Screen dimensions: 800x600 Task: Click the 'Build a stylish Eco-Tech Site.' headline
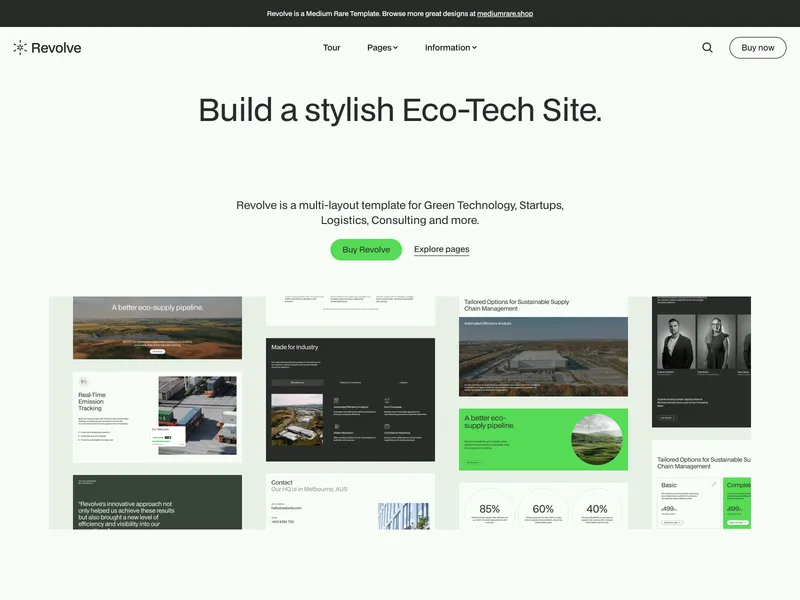coord(400,110)
